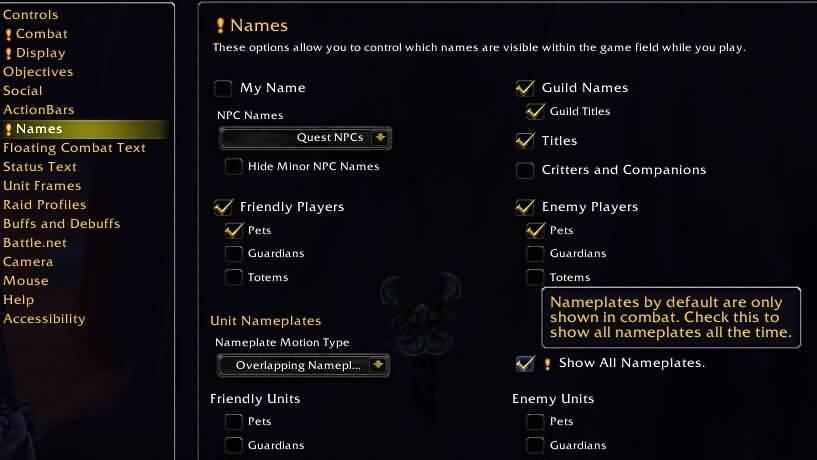Uncheck Pets under Enemy Players
The height and width of the screenshot is (460, 817).
coord(535,230)
